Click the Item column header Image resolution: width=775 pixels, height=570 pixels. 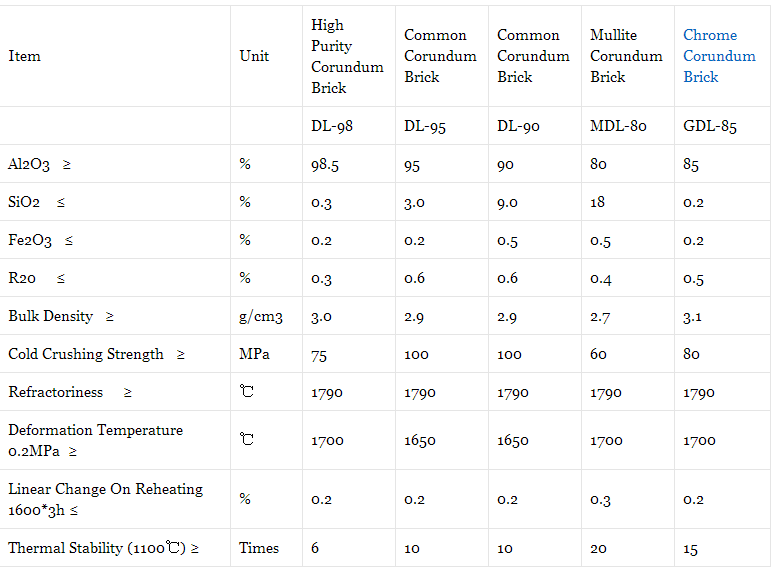point(24,56)
